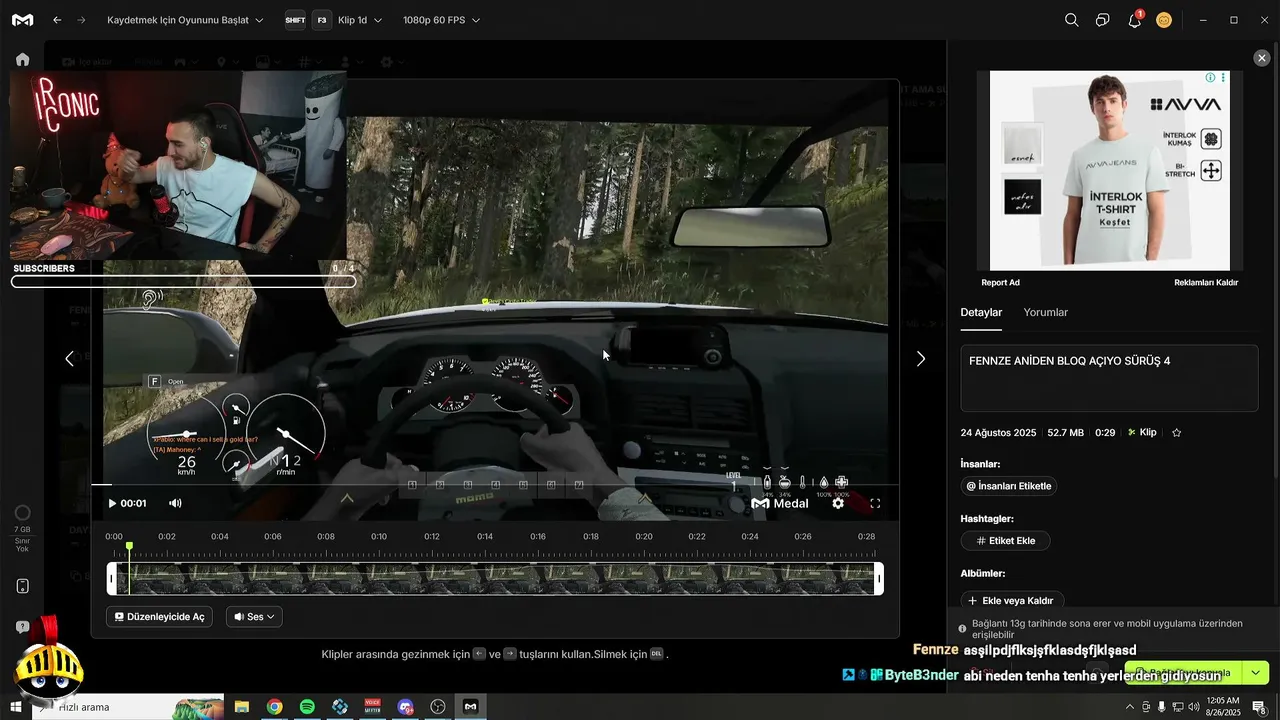Click the green playhead marker on timeline
Image resolution: width=1280 pixels, height=720 pixels.
click(129, 546)
